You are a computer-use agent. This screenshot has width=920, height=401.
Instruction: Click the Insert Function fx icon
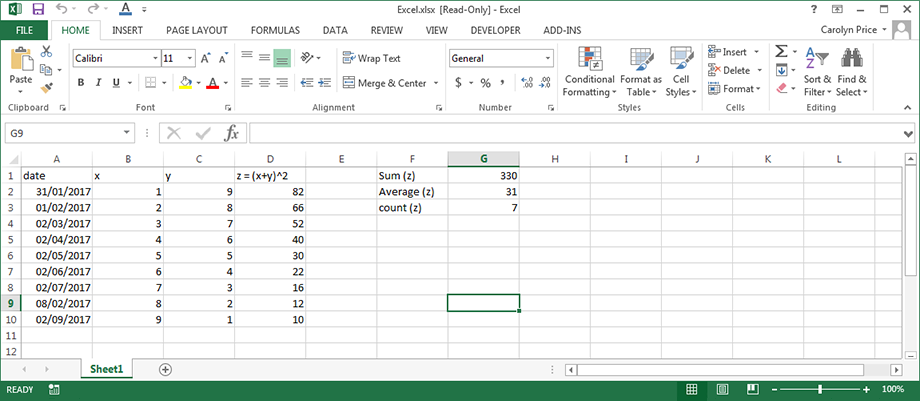(x=231, y=133)
